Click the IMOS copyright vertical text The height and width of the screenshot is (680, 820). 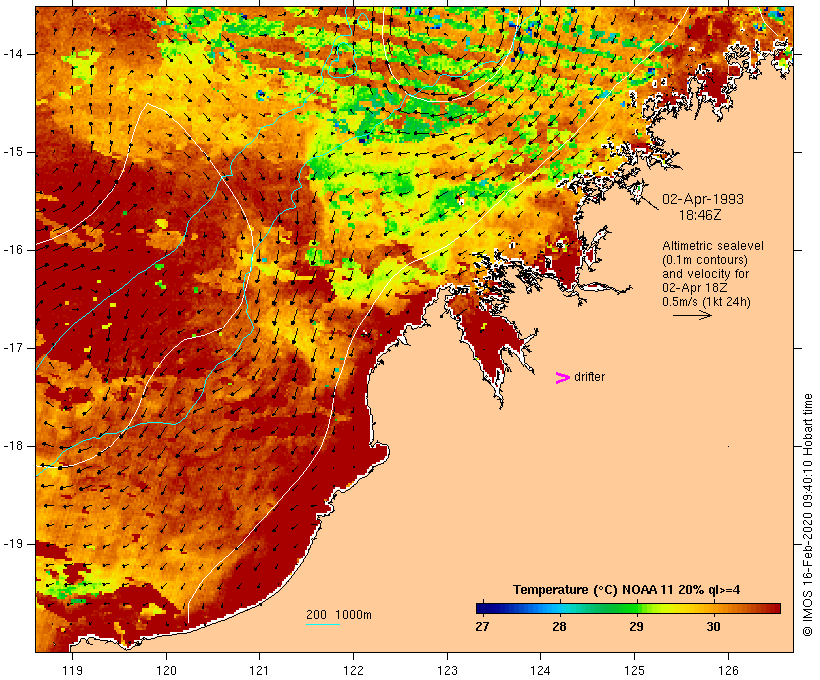[807, 515]
